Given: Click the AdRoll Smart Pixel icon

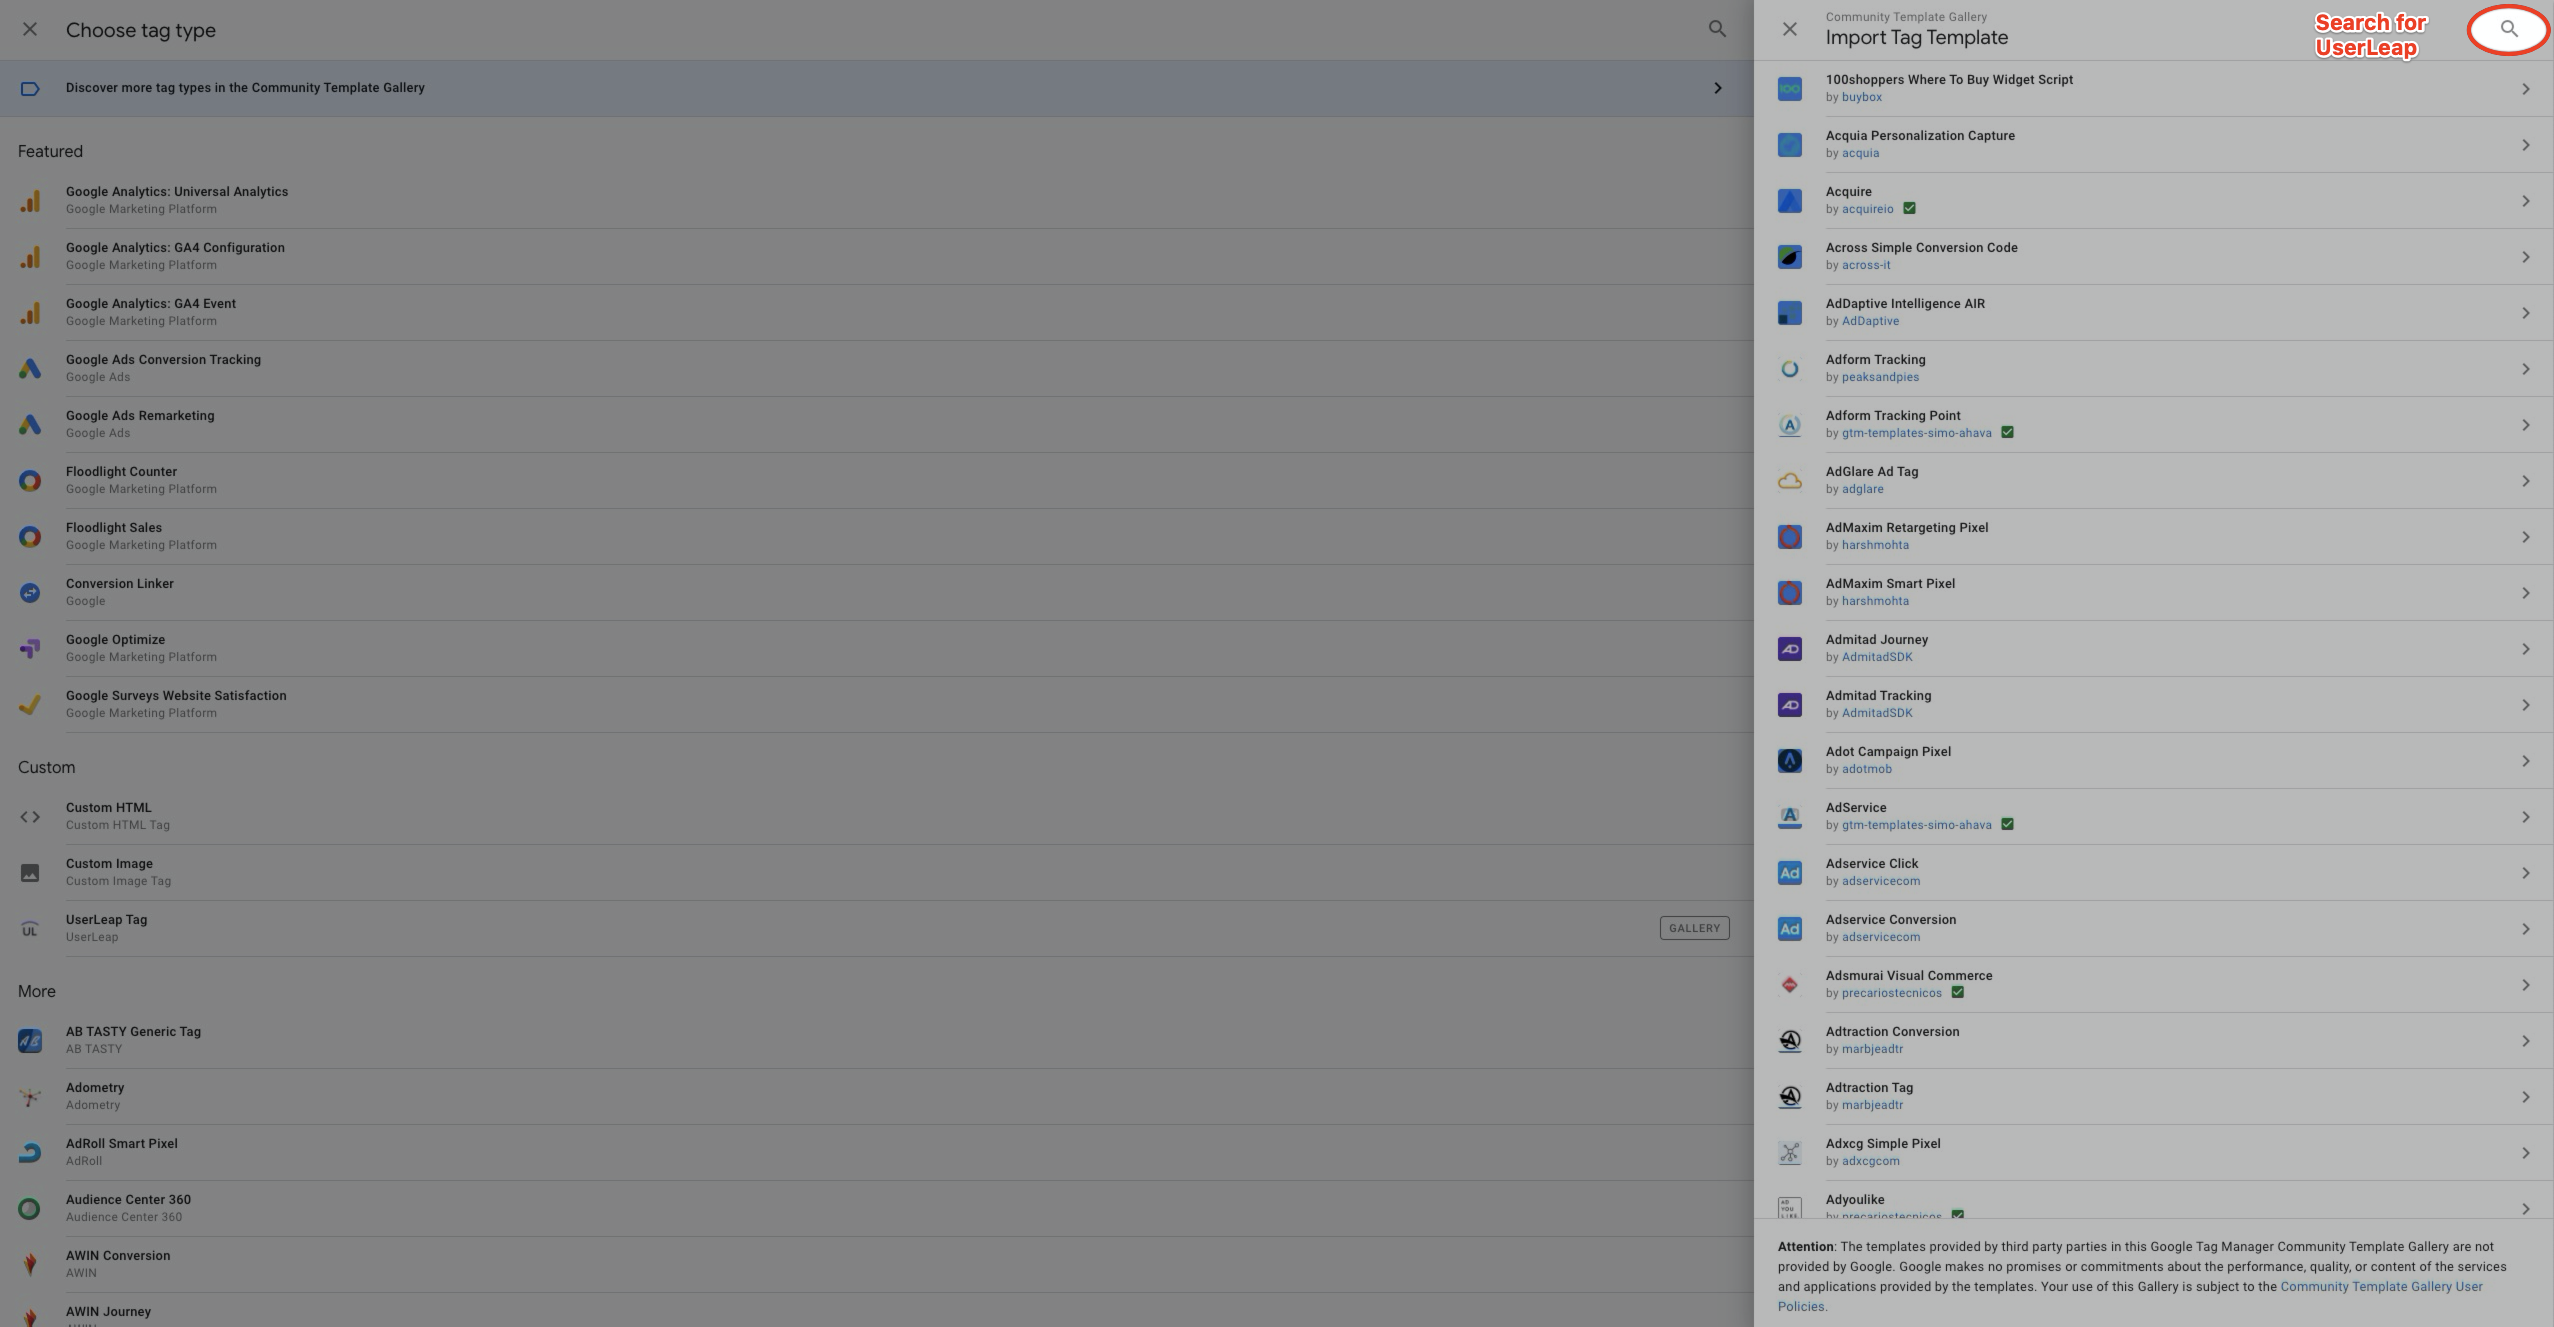Looking at the screenshot, I should (x=30, y=1153).
